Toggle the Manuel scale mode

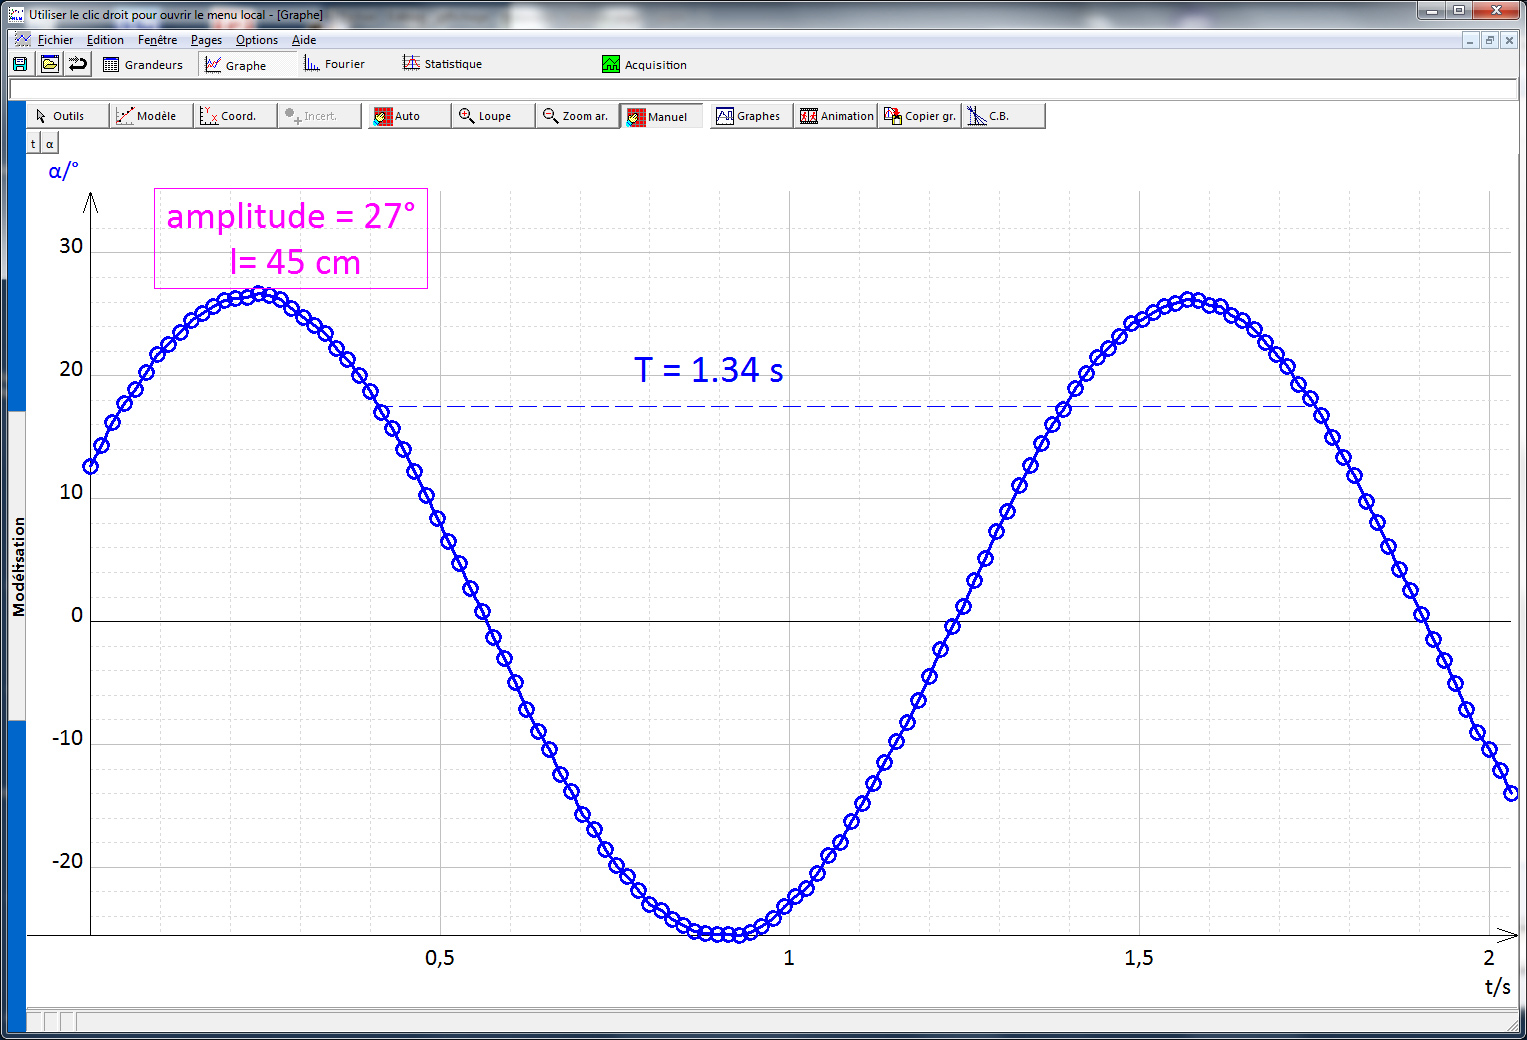tap(661, 116)
